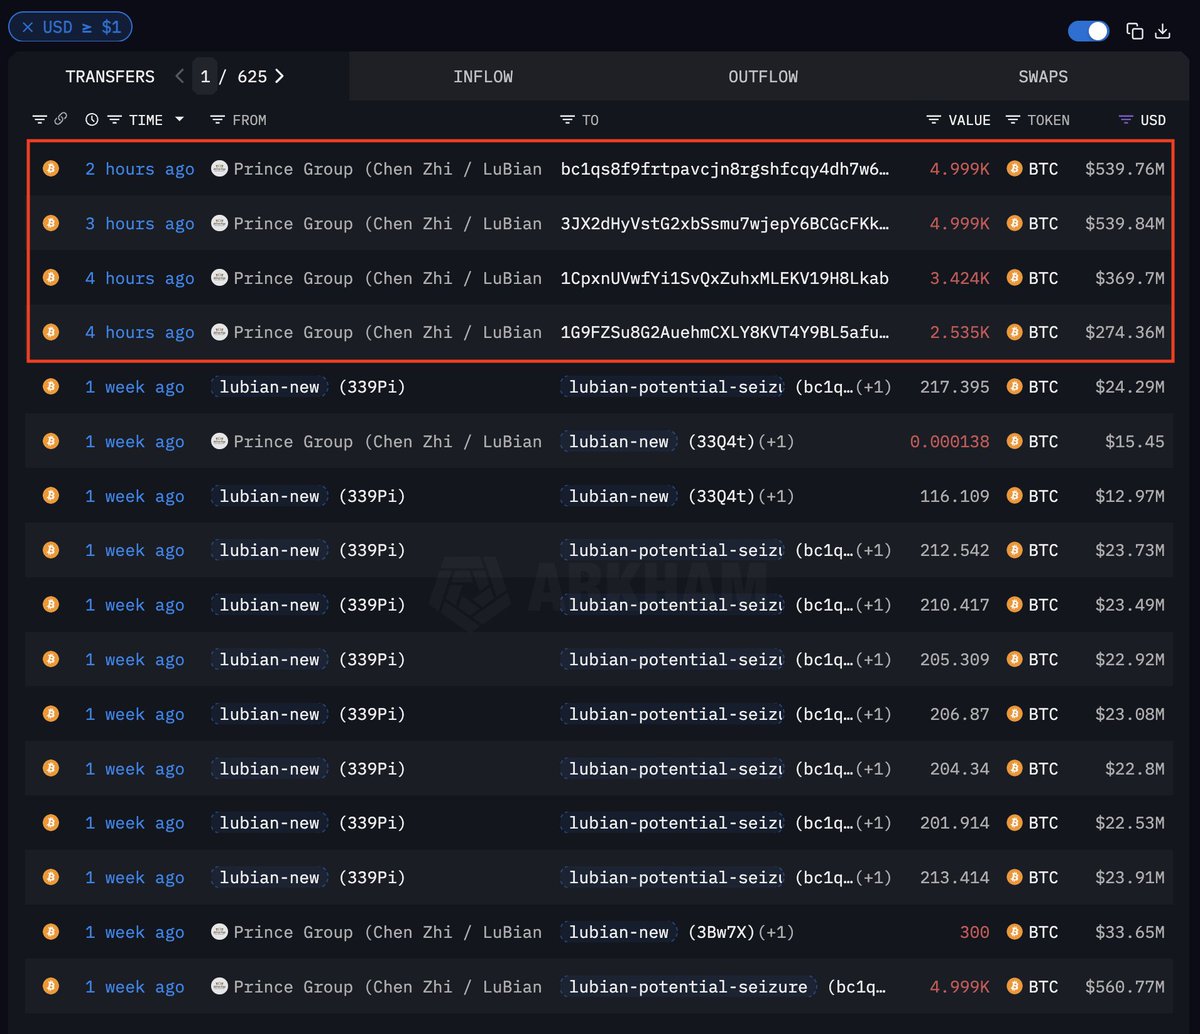
Task: Click Bitcoin icon in 2 hours ago row
Action: click(x=51, y=169)
